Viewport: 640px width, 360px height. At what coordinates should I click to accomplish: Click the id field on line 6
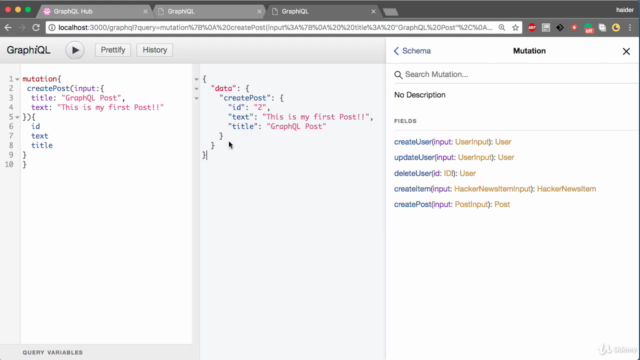click(x=36, y=127)
